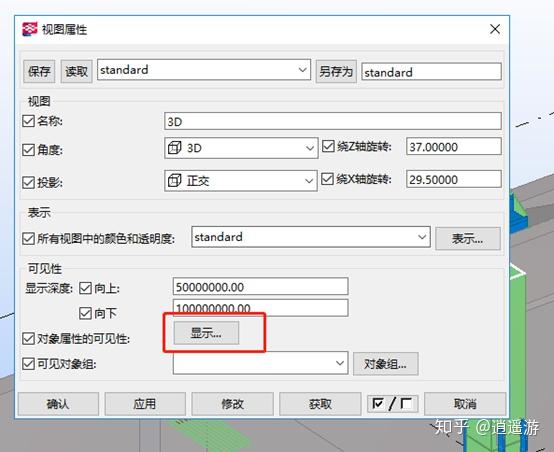
Task: Toggle the 可见对象组 checkbox
Action: coord(28,364)
